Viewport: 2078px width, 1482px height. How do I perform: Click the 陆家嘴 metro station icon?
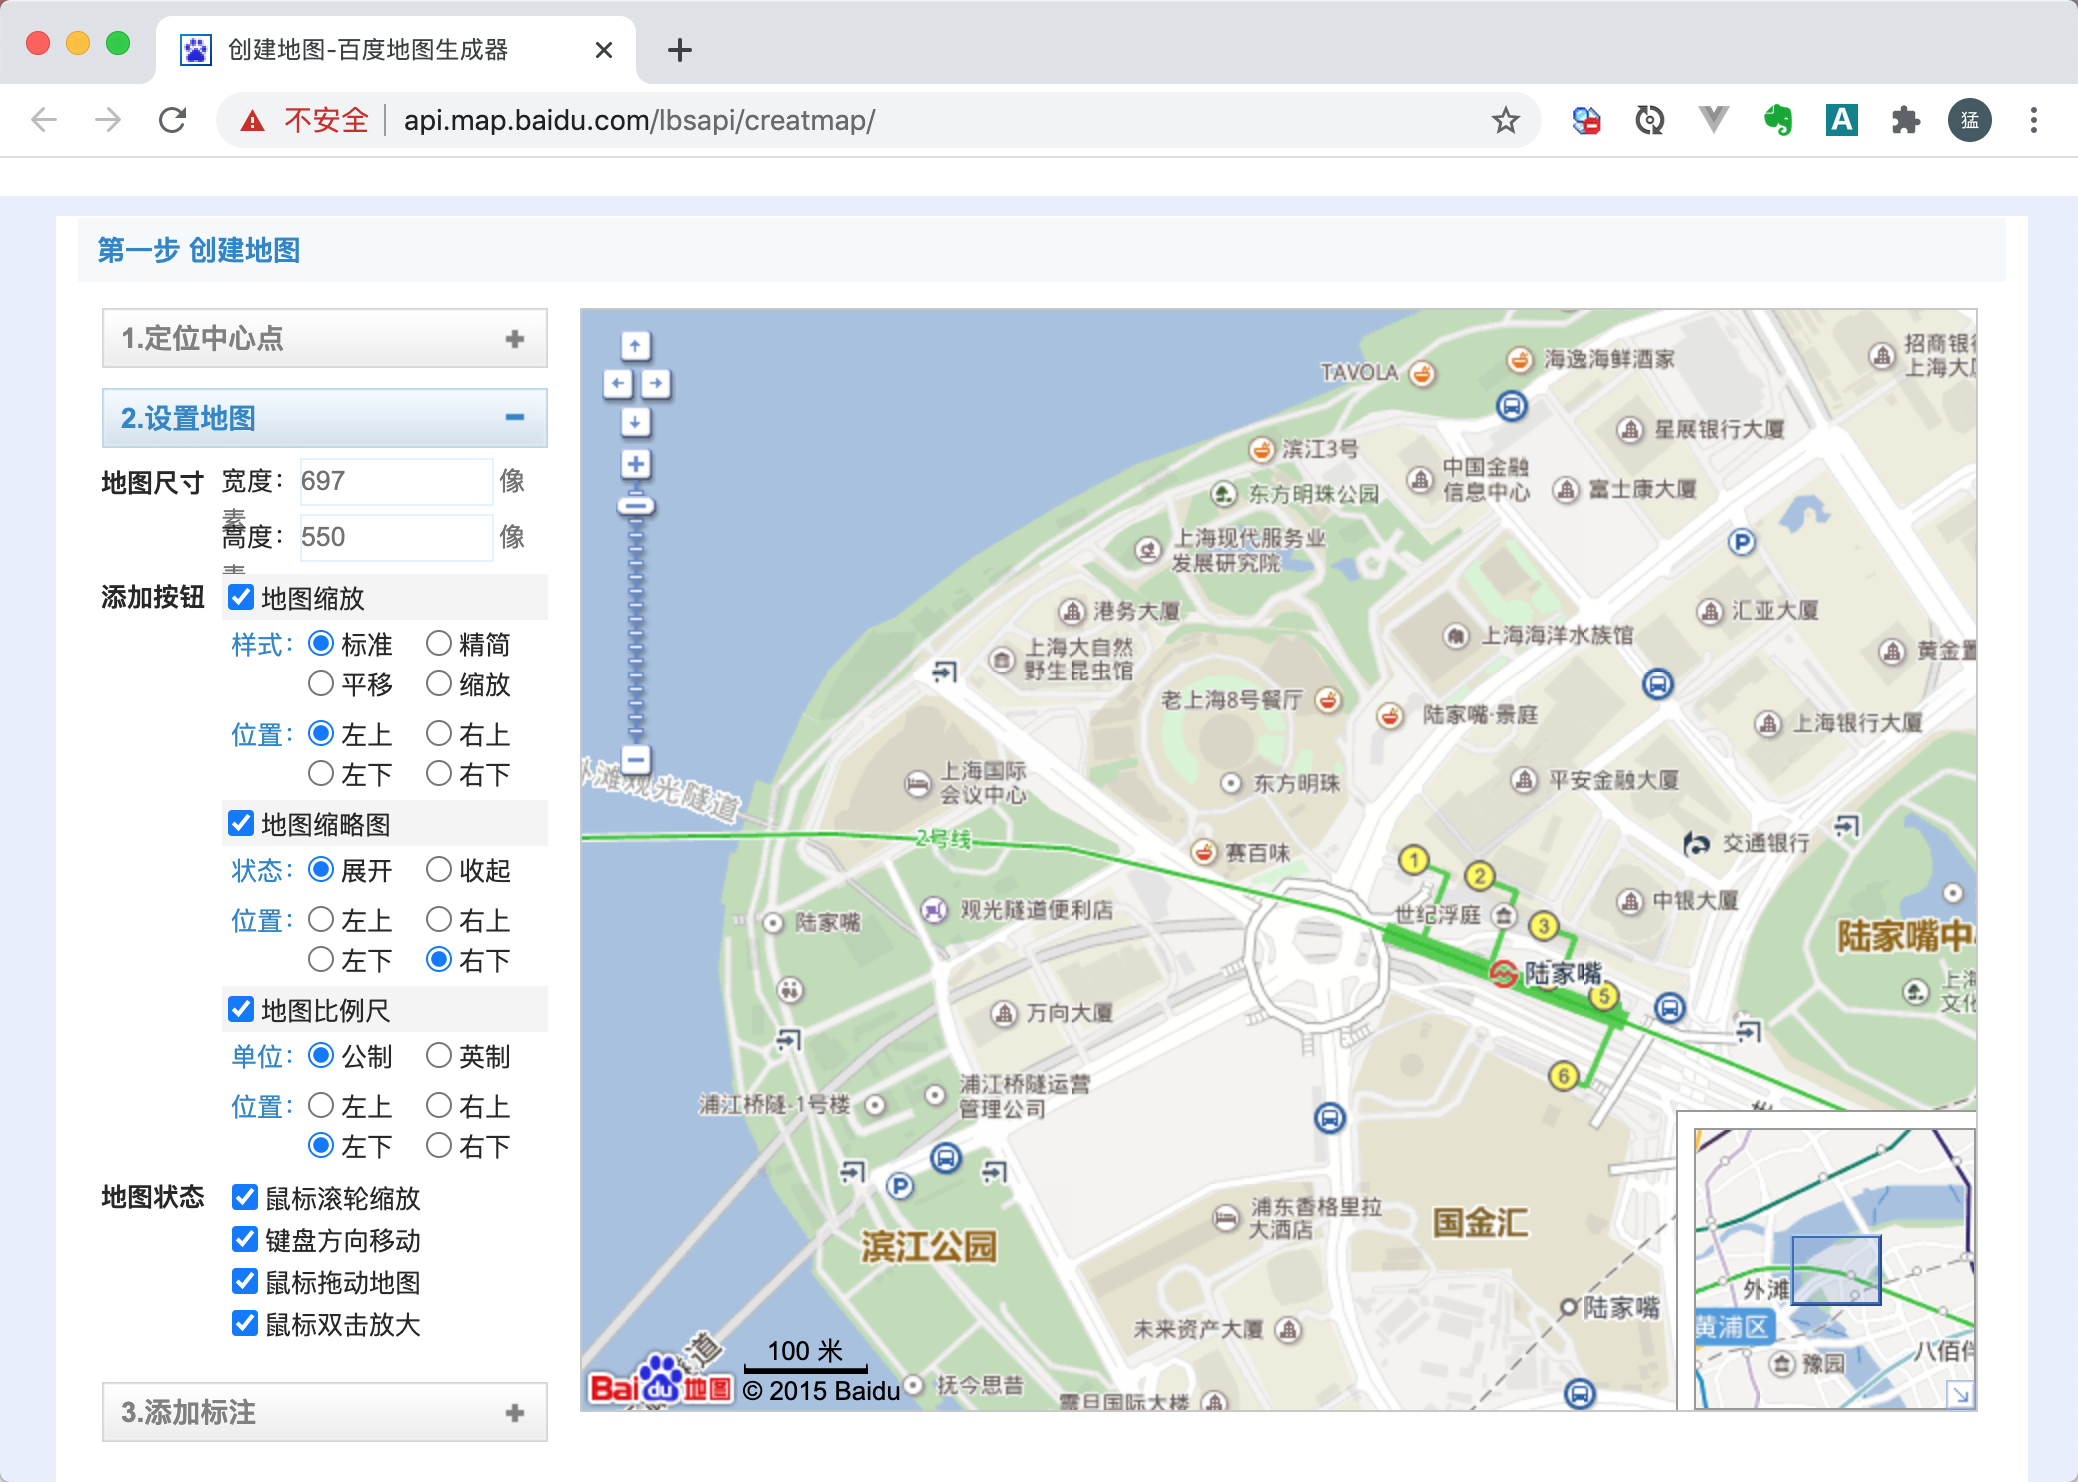point(1503,973)
